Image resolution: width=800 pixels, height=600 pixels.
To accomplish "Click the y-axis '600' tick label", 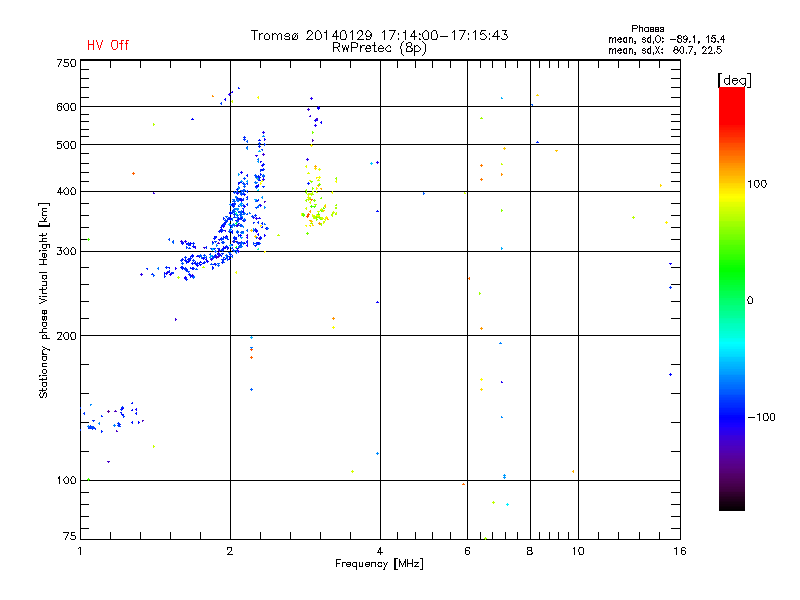I will tap(66, 107).
